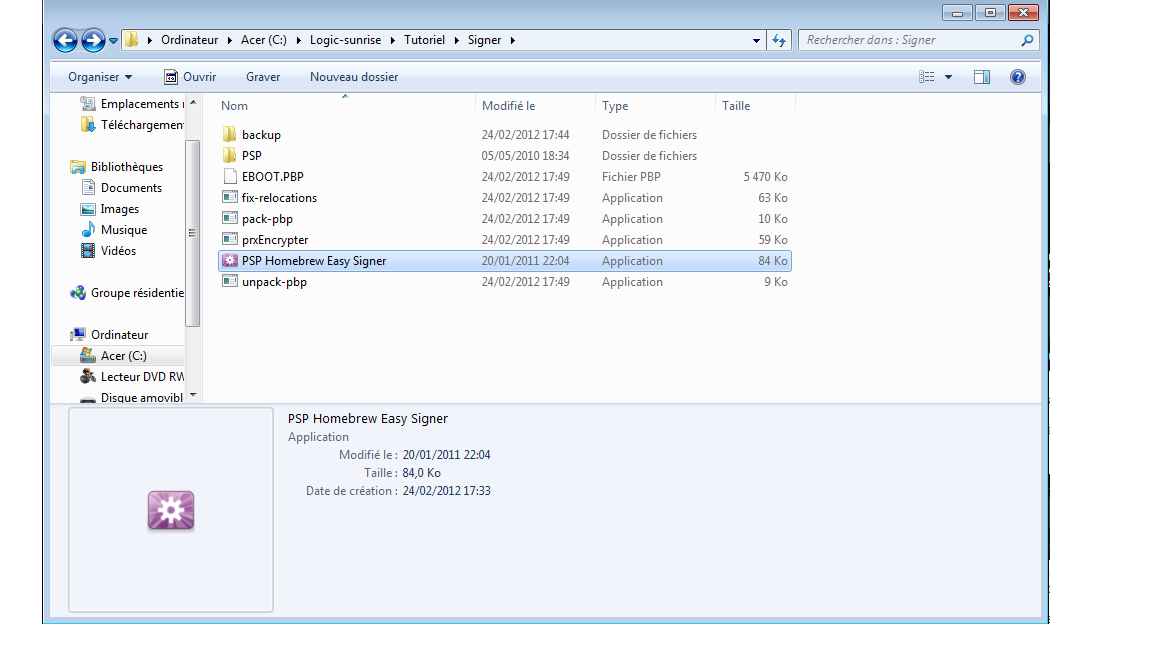Viewport: 1152px width, 648px height.
Task: Click the EBOOT.PBP file name
Action: 273,177
